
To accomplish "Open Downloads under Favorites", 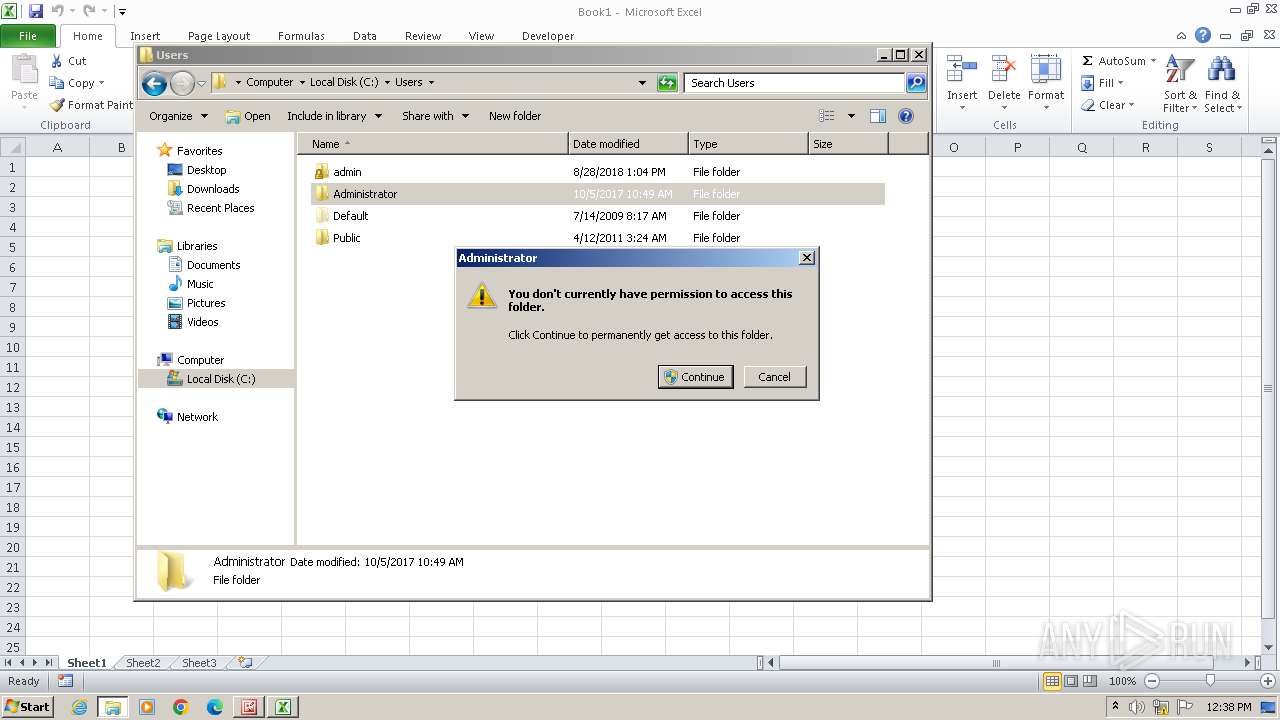I will pyautogui.click(x=212, y=189).
